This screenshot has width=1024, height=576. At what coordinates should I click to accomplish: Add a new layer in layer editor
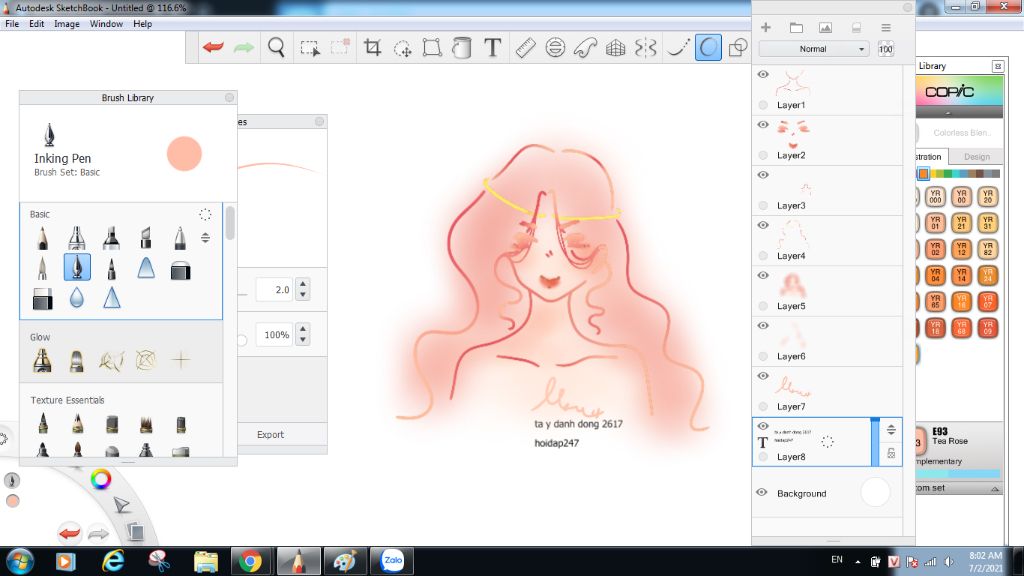(766, 27)
